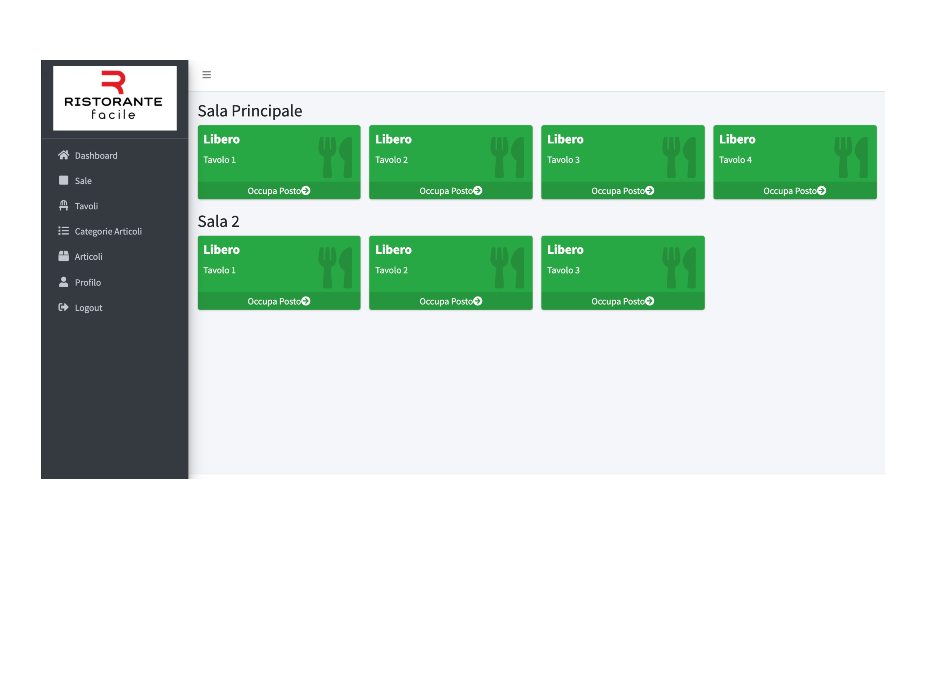Click the Sale square icon in sidebar
The height and width of the screenshot is (682, 925).
pos(64,181)
